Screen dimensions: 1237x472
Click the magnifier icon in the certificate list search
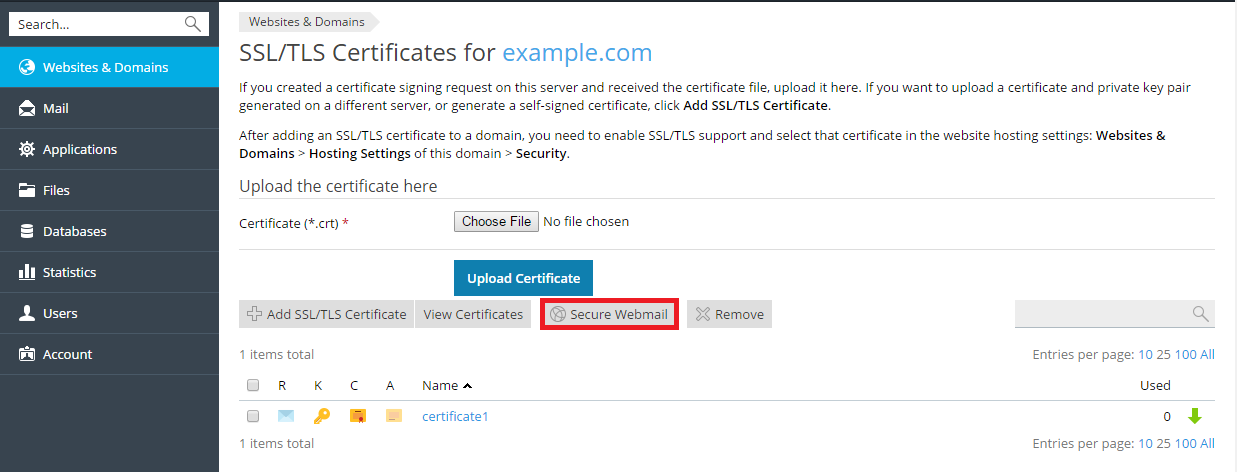pyautogui.click(x=1200, y=314)
